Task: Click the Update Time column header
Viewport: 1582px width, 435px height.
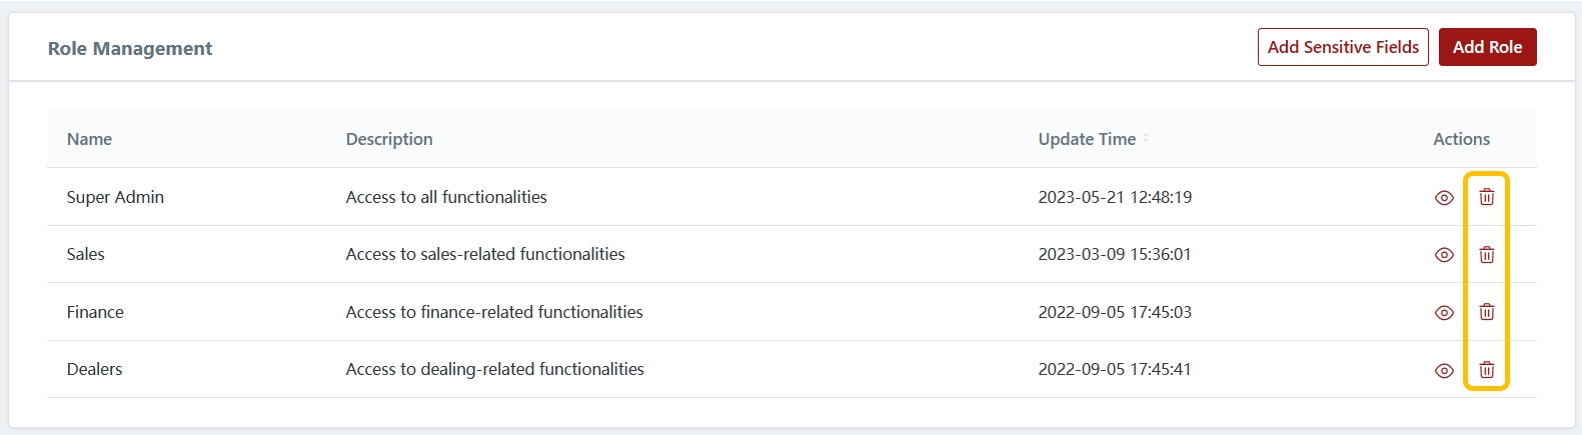Action: coord(1086,139)
